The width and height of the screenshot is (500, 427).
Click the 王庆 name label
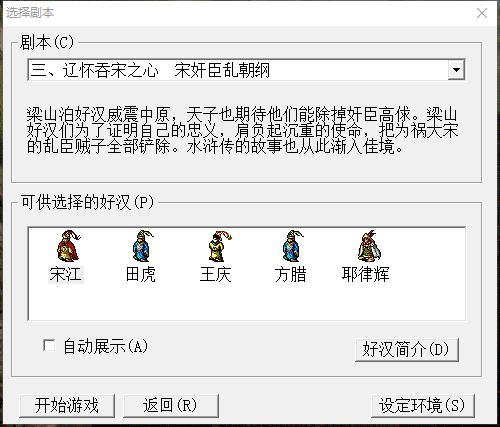(x=216, y=275)
